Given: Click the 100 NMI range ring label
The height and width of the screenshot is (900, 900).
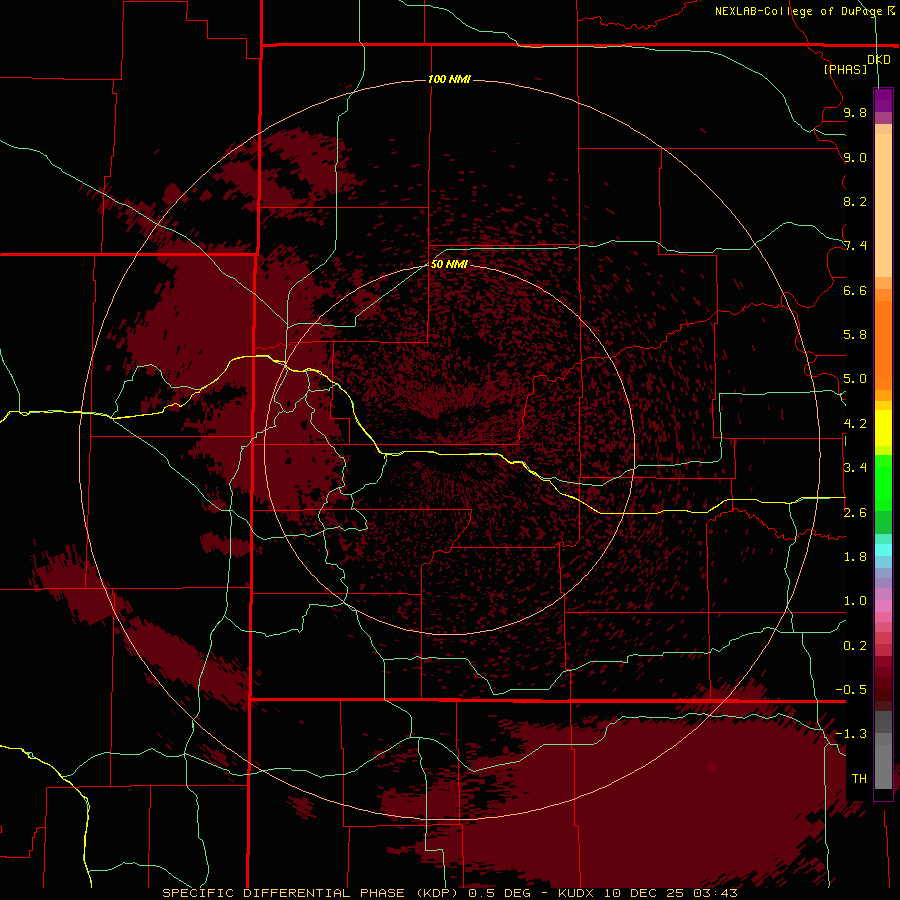Looking at the screenshot, I should point(449,79).
